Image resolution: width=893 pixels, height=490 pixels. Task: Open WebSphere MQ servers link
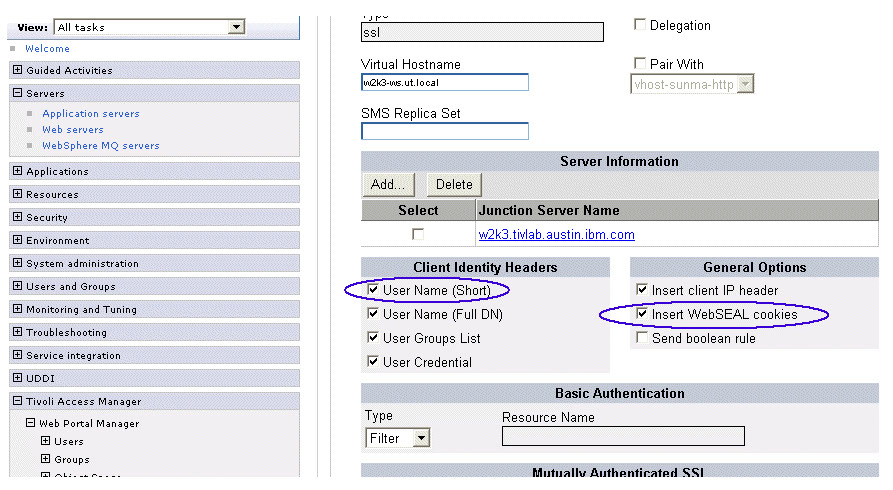pos(101,145)
